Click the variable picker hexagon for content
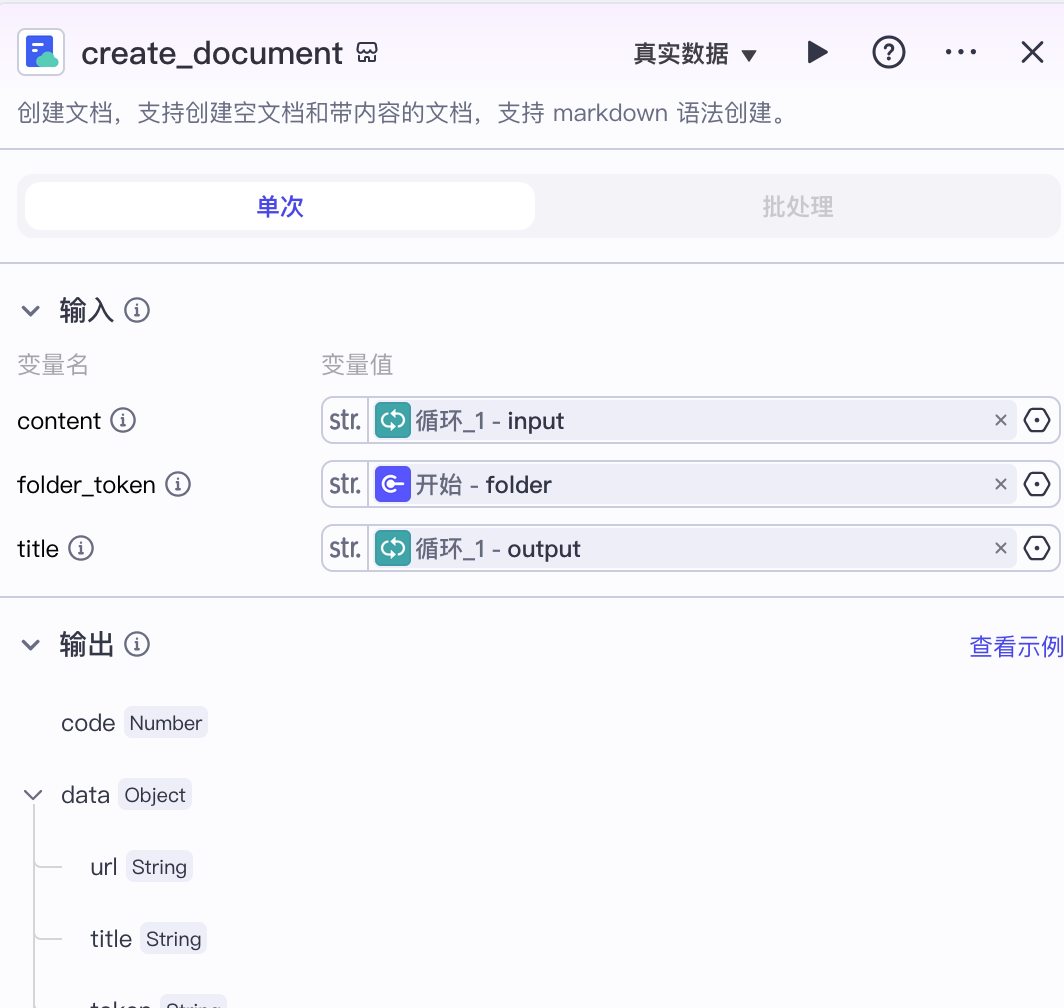This screenshot has width=1064, height=1008. [1036, 420]
